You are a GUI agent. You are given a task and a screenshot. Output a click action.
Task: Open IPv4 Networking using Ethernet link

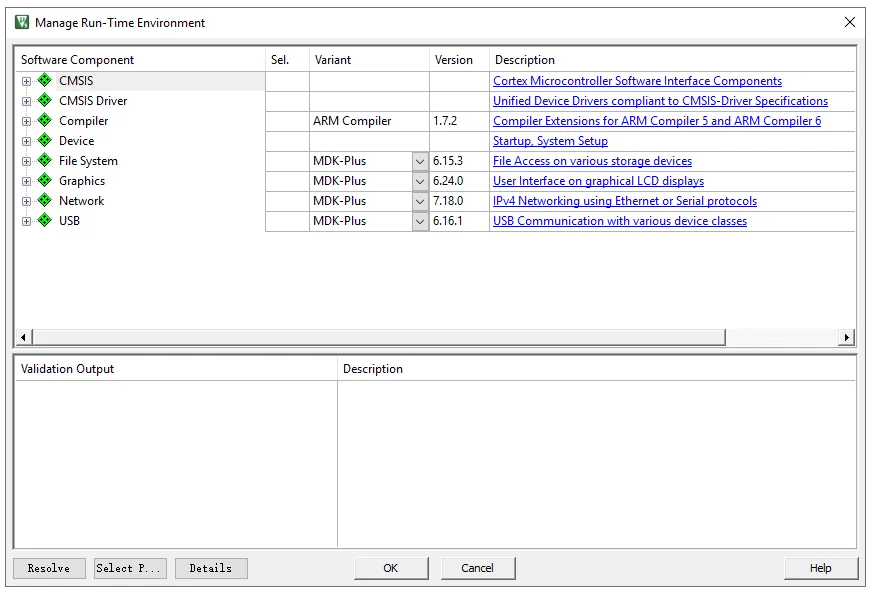pyautogui.click(x=625, y=201)
